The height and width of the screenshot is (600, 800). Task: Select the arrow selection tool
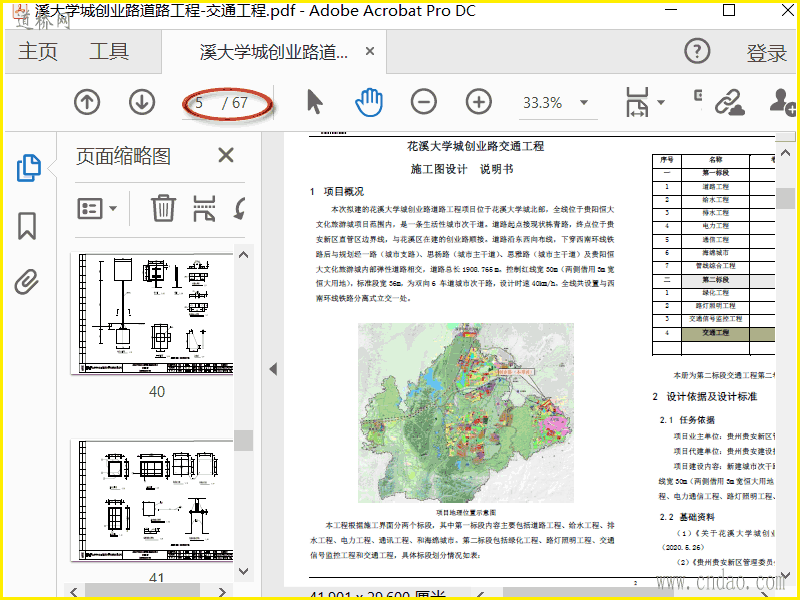(315, 102)
